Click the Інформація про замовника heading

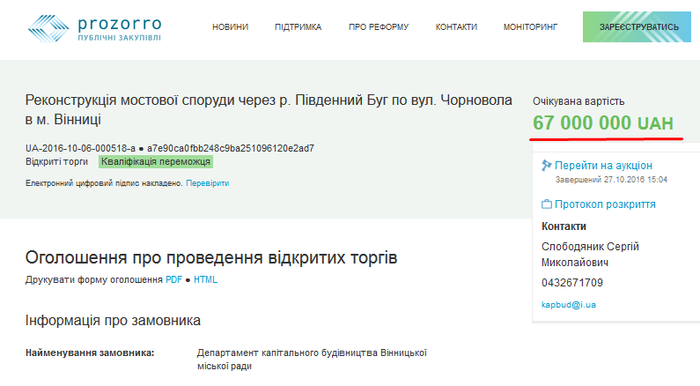click(113, 320)
